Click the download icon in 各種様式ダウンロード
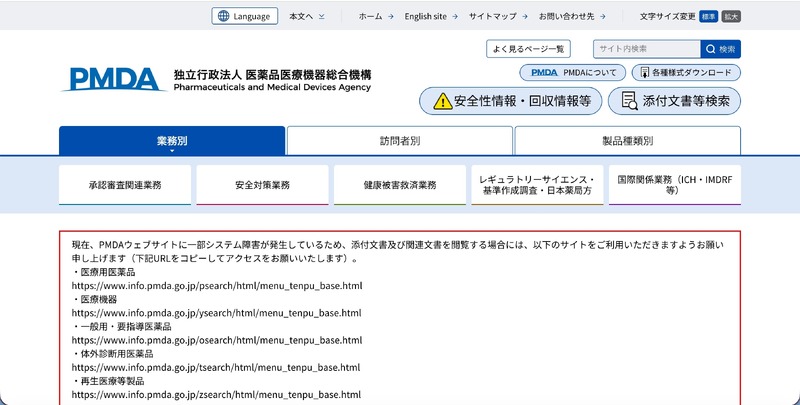The image size is (800, 405). (644, 72)
